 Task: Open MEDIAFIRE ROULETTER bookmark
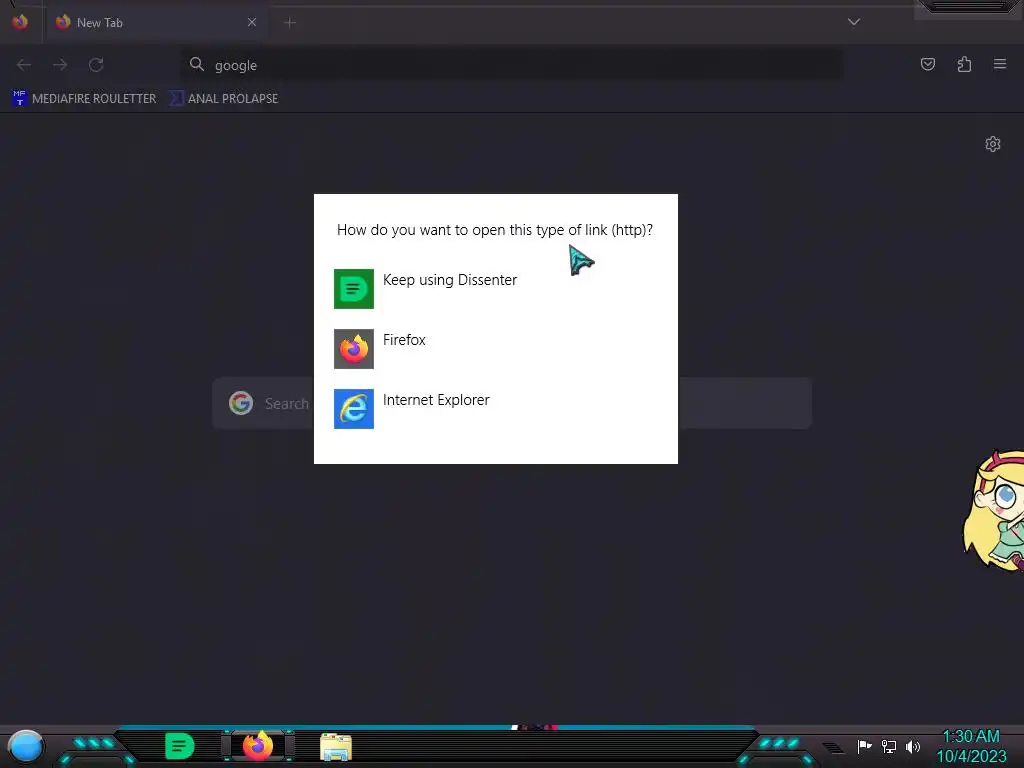coord(84,99)
